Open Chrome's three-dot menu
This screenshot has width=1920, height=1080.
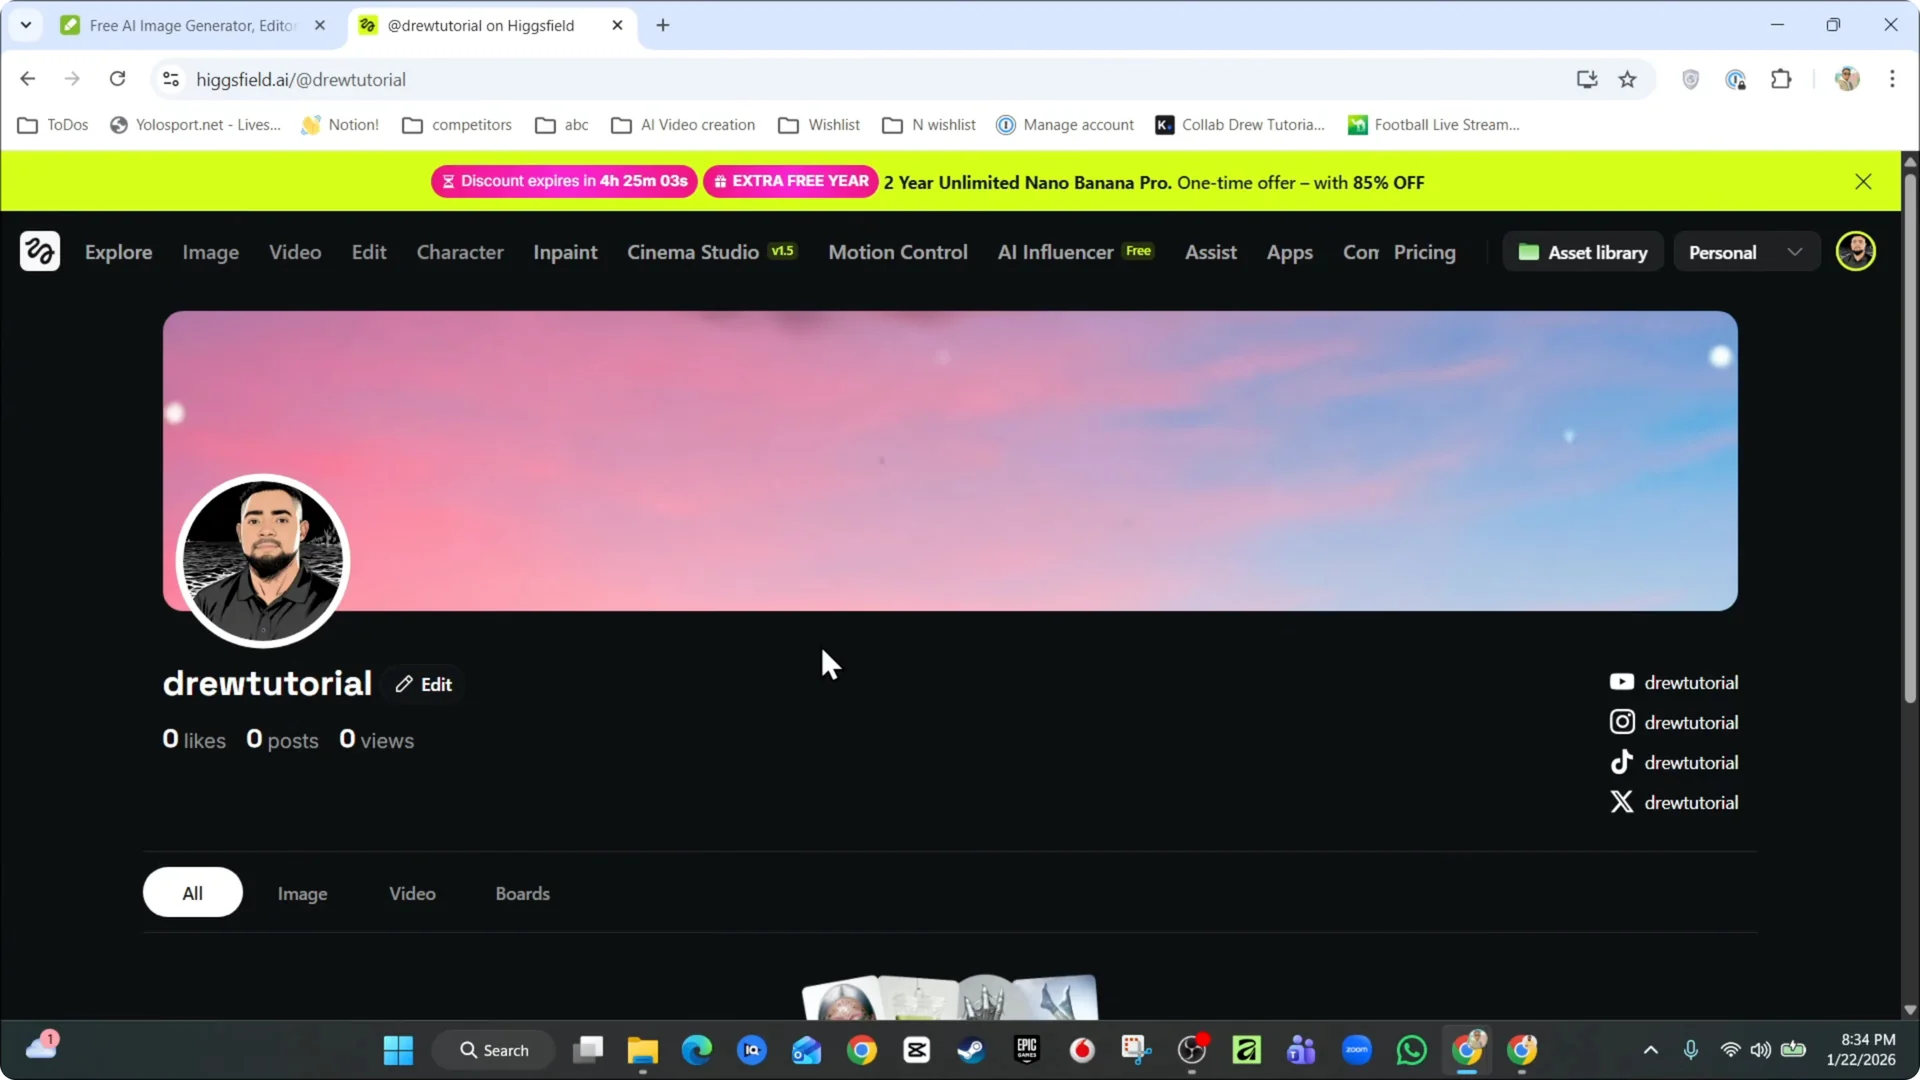1893,79
